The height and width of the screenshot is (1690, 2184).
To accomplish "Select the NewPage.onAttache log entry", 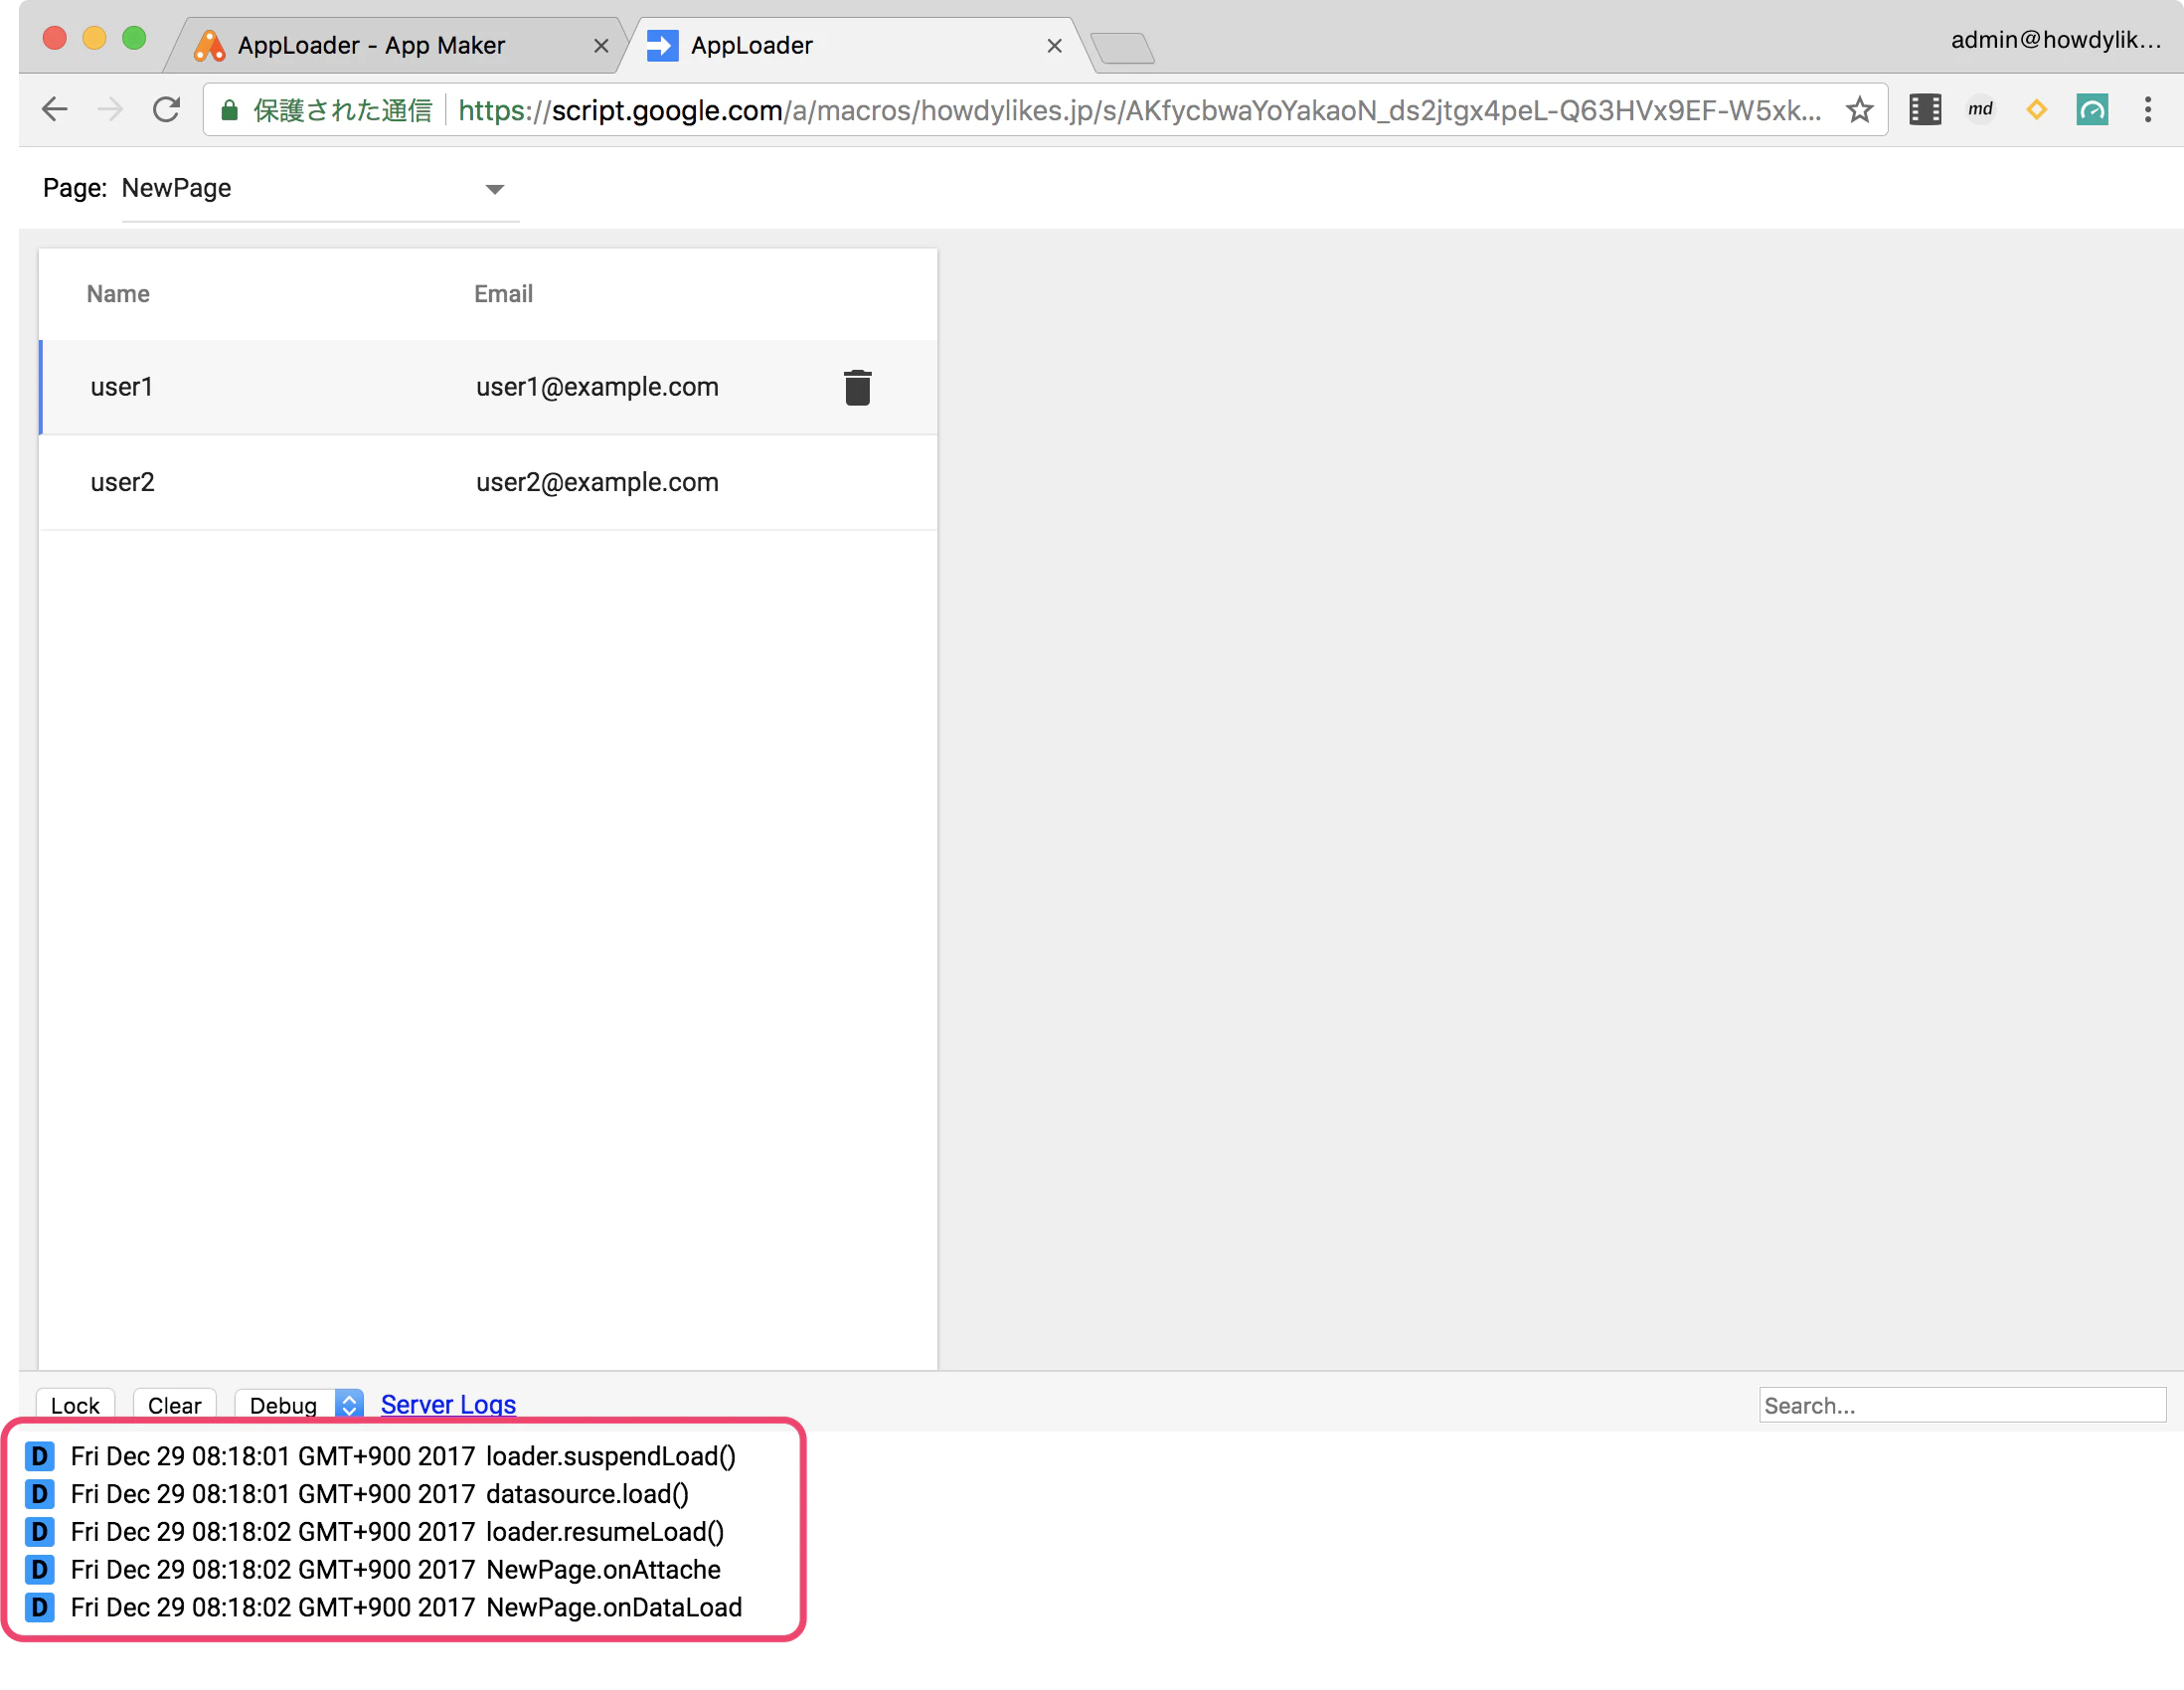I will click(373, 1570).
